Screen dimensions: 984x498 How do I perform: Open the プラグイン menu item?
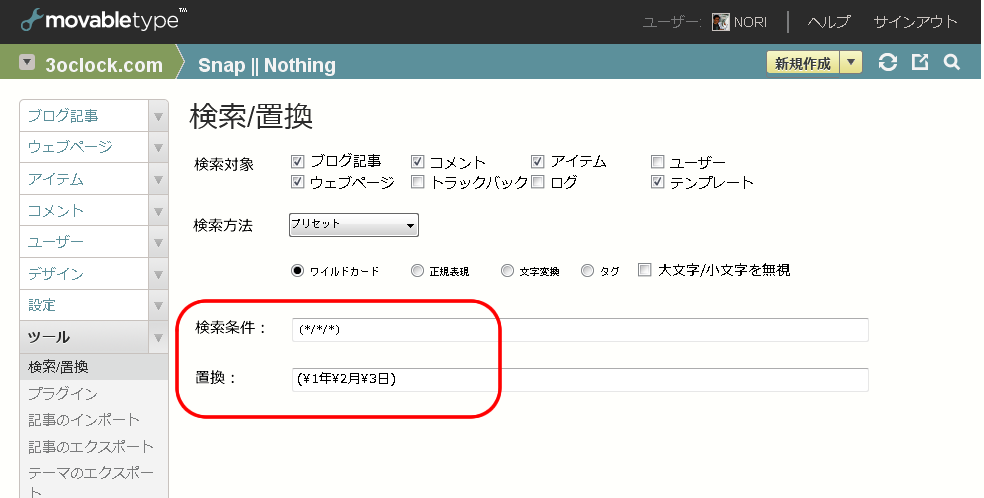coord(63,393)
